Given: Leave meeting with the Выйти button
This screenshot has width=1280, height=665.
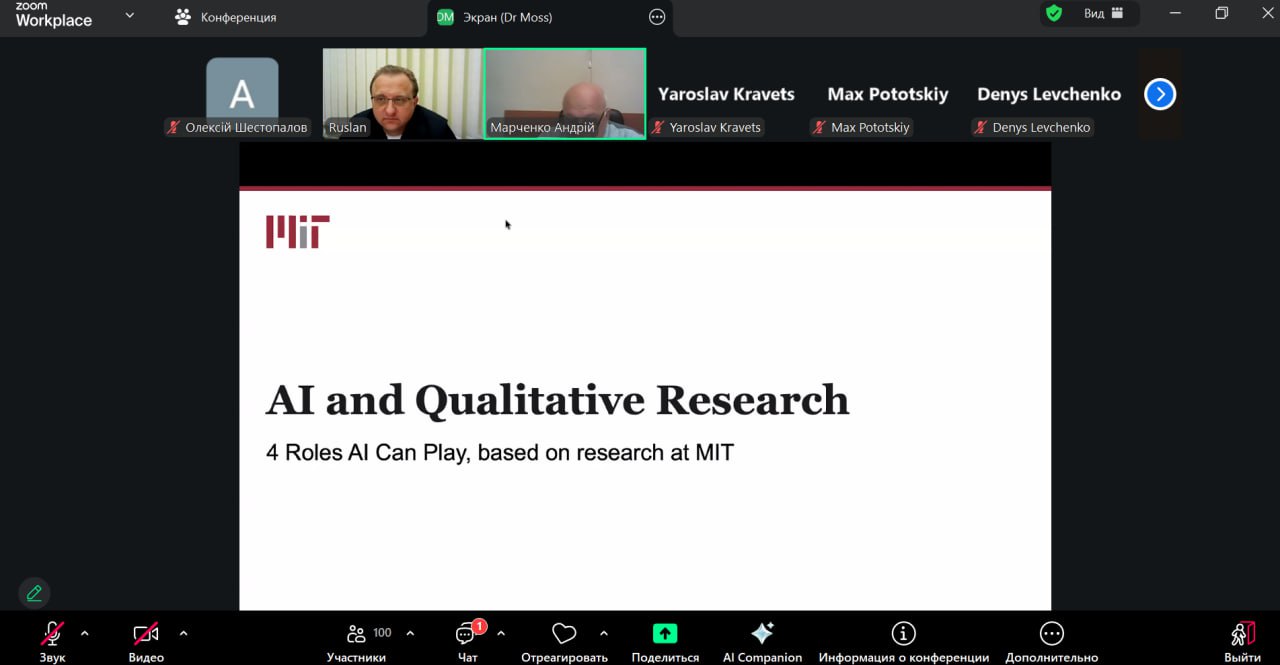Looking at the screenshot, I should click(x=1242, y=640).
